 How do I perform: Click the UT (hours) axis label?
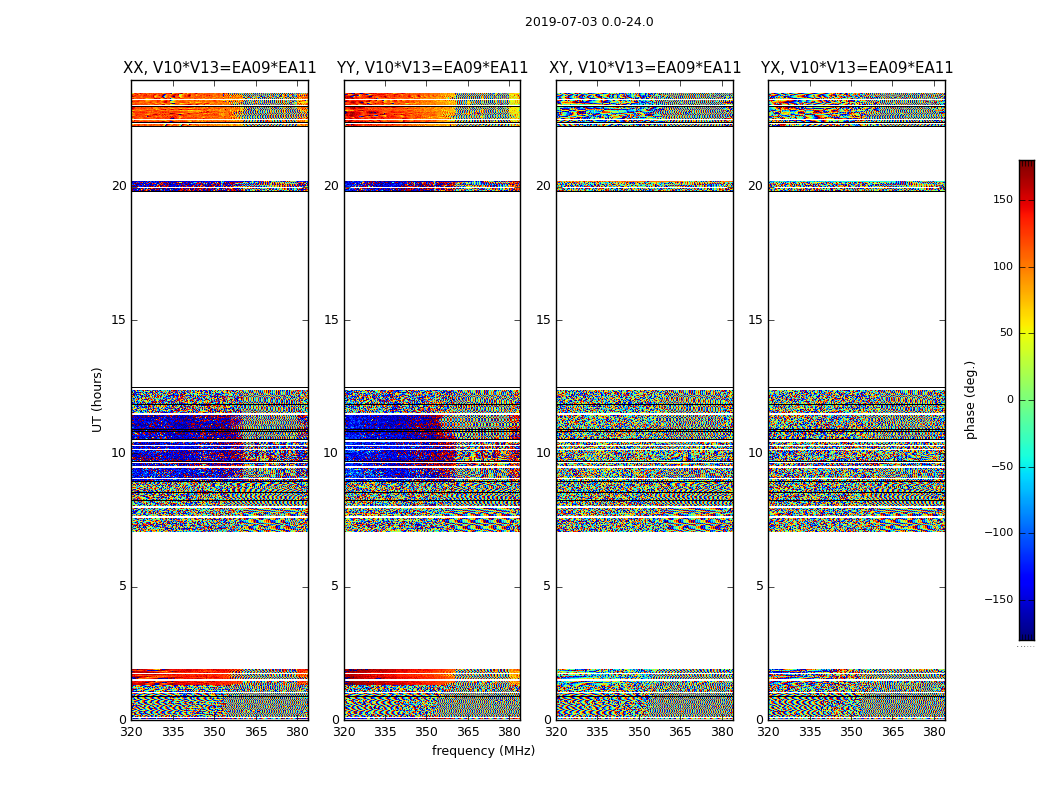(97, 400)
